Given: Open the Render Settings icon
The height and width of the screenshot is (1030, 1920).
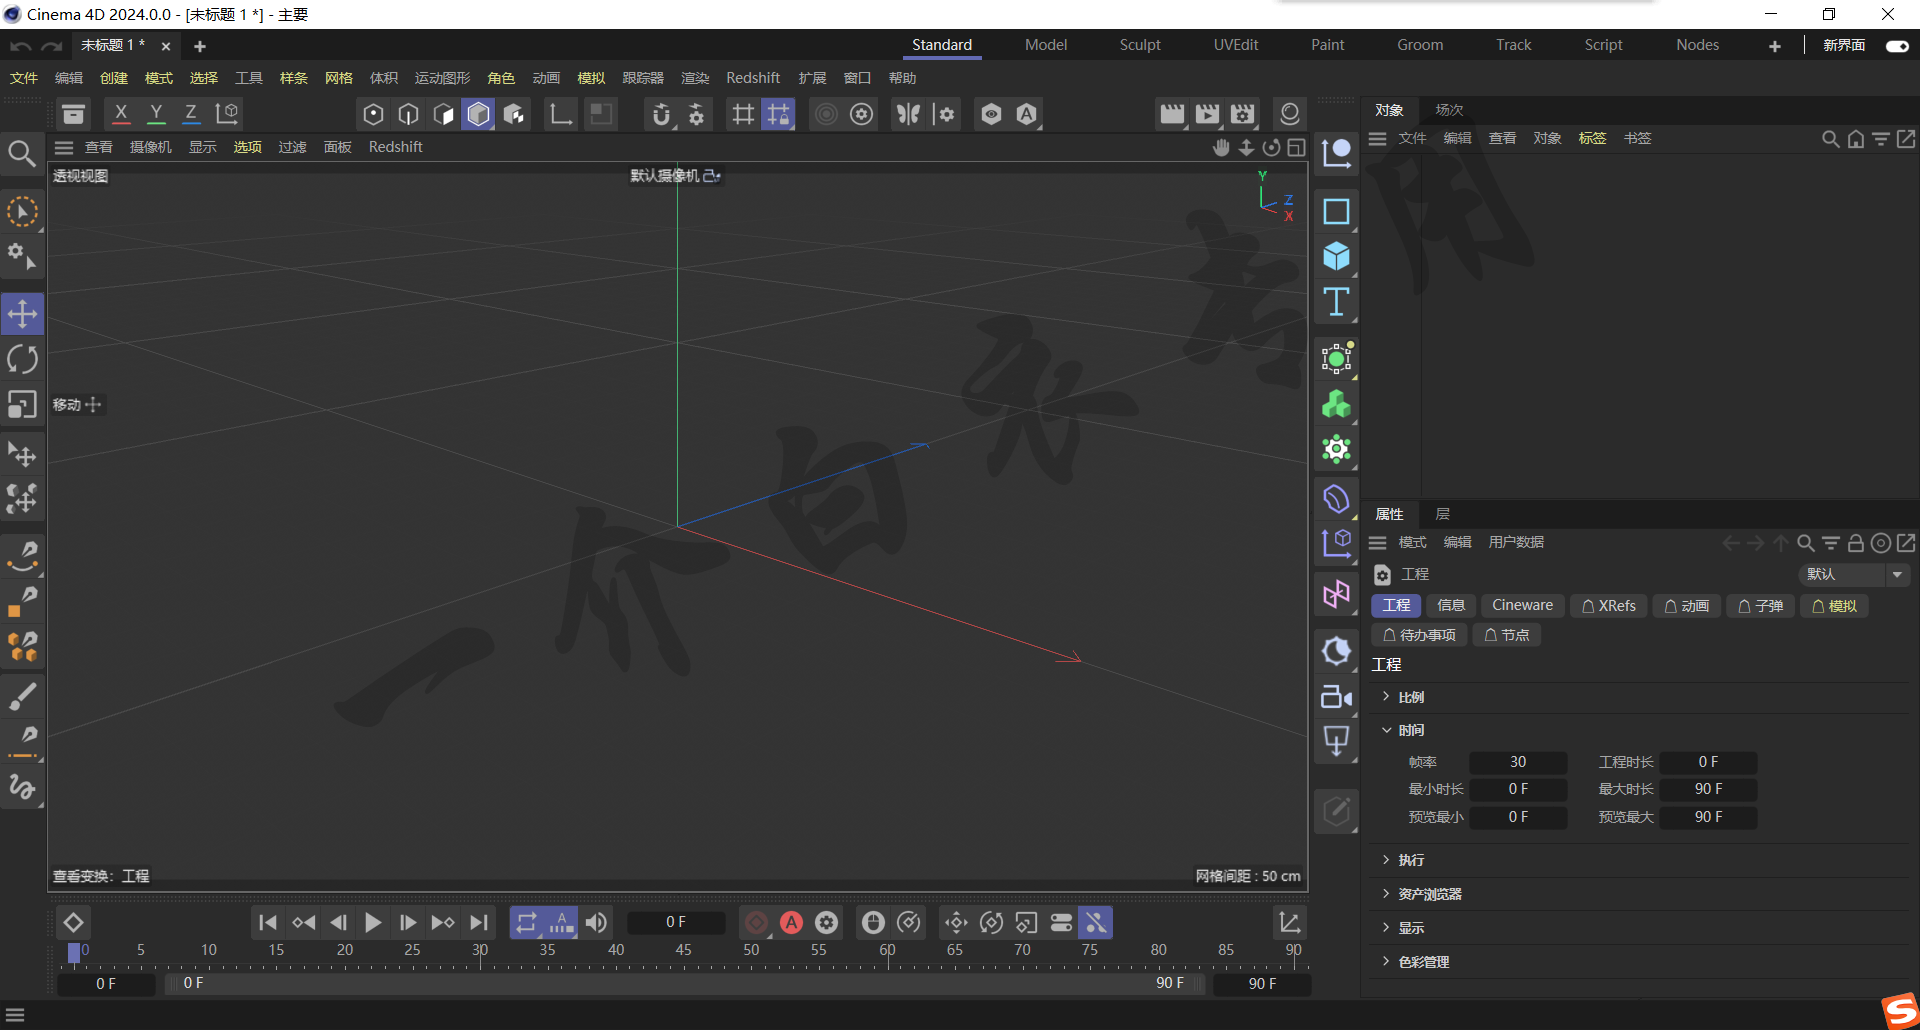Looking at the screenshot, I should tap(1242, 114).
